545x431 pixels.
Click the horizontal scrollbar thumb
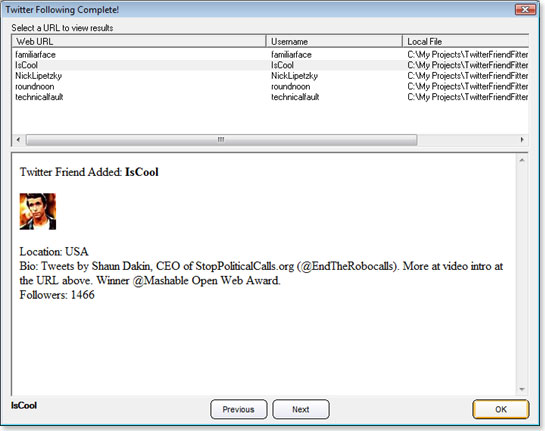tap(221, 140)
